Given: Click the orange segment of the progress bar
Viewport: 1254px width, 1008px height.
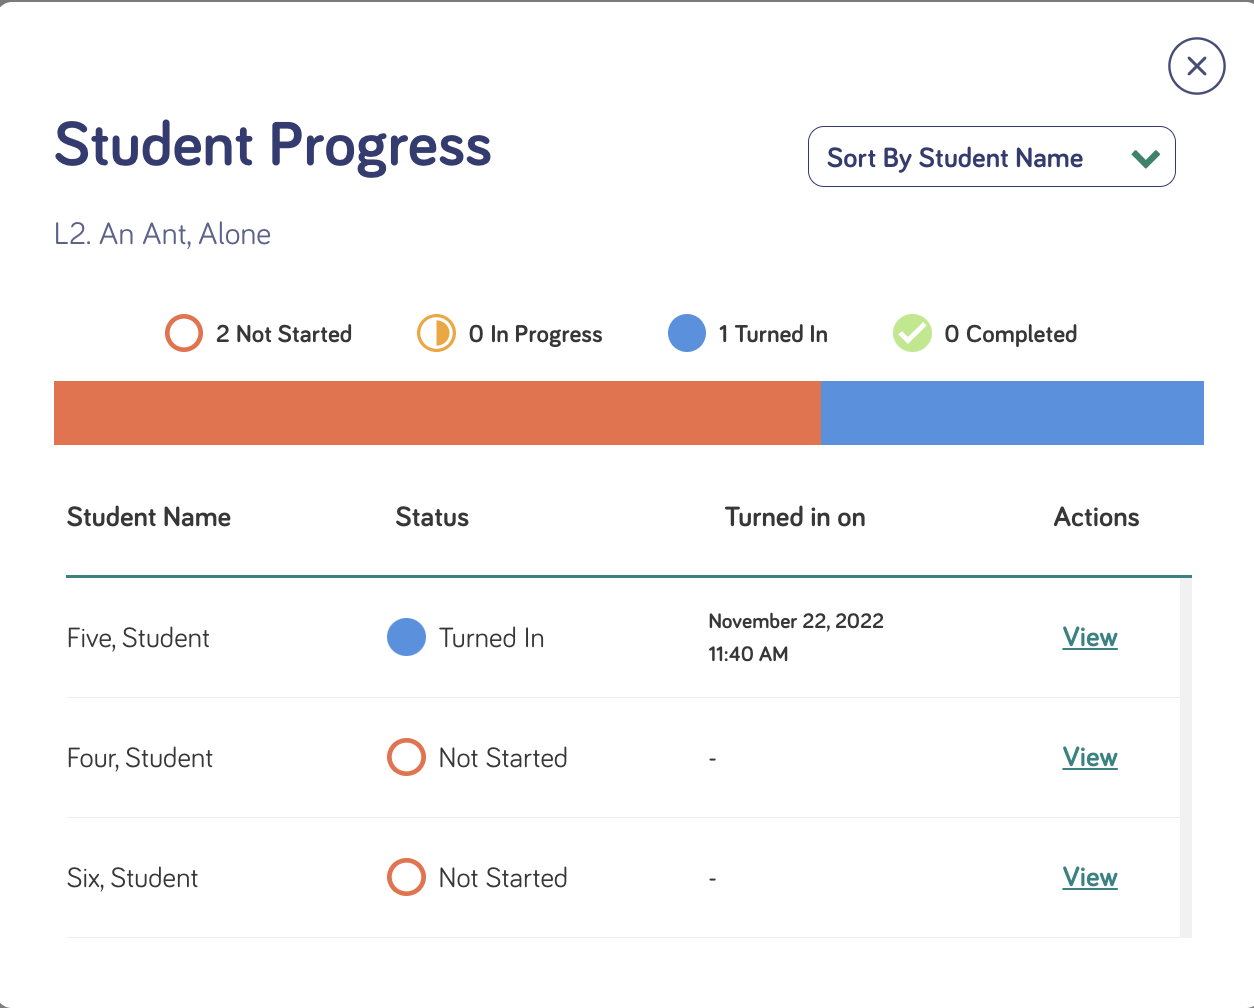Looking at the screenshot, I should pyautogui.click(x=437, y=412).
